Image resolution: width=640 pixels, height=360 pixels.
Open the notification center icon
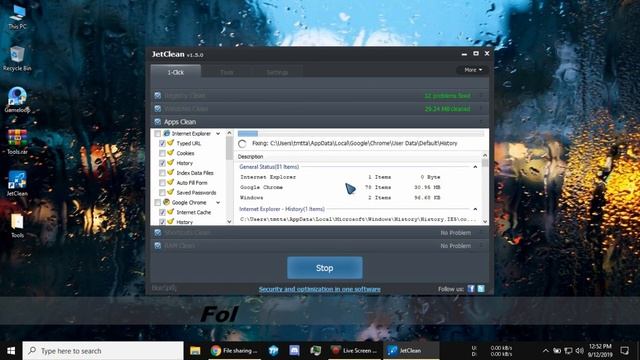(x=624, y=351)
